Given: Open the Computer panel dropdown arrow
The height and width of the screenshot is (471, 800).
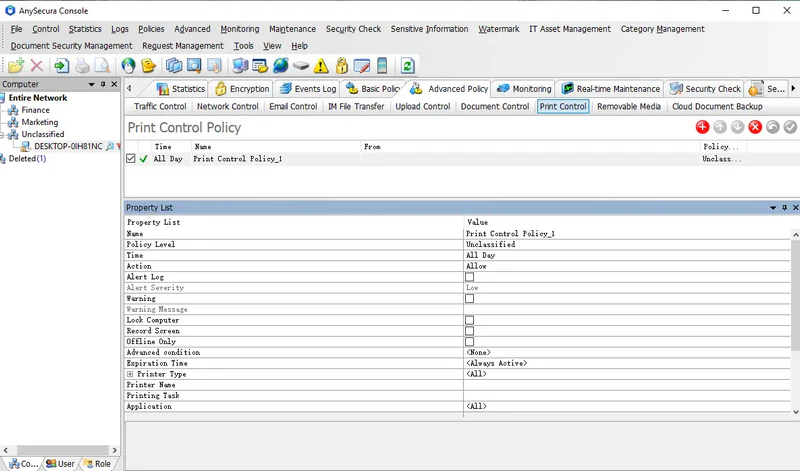Looking at the screenshot, I should (x=91, y=84).
